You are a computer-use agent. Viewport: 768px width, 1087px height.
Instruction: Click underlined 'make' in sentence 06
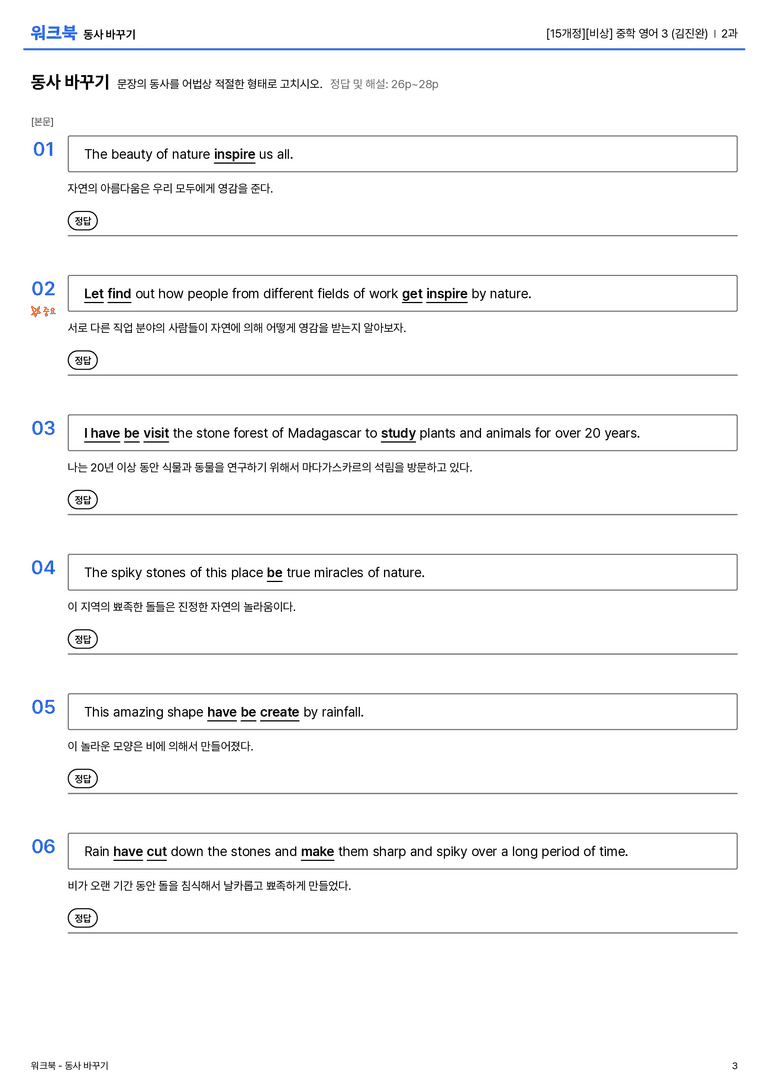317,851
